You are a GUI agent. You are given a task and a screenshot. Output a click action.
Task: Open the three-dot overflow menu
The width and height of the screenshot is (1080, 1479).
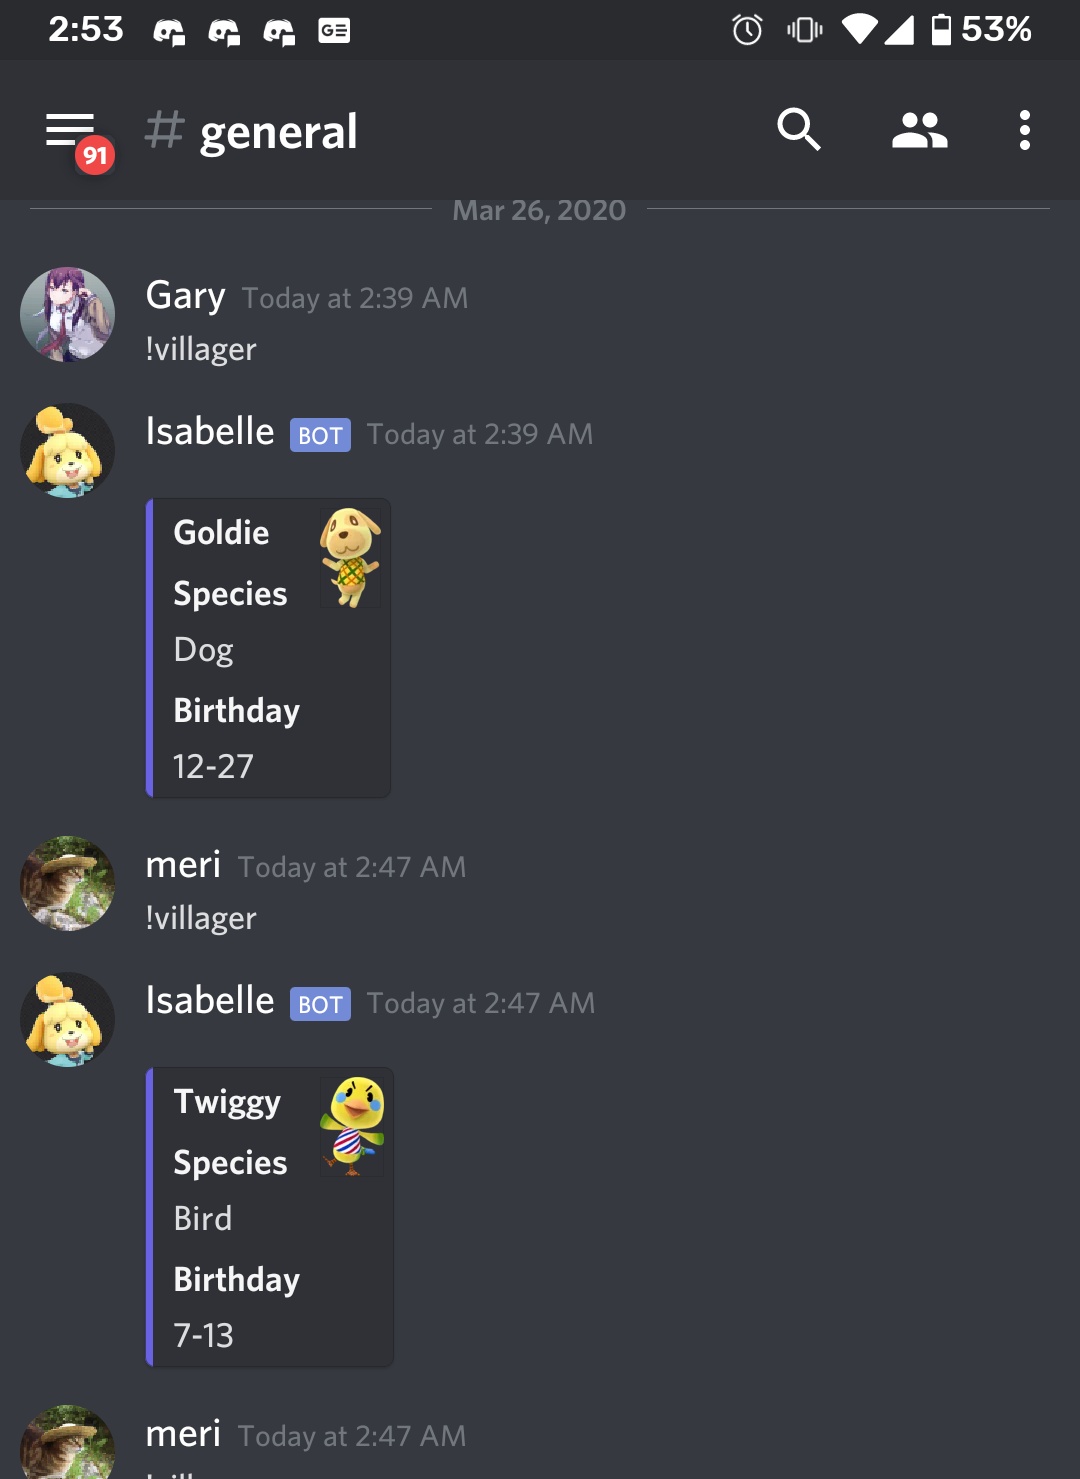(1024, 130)
